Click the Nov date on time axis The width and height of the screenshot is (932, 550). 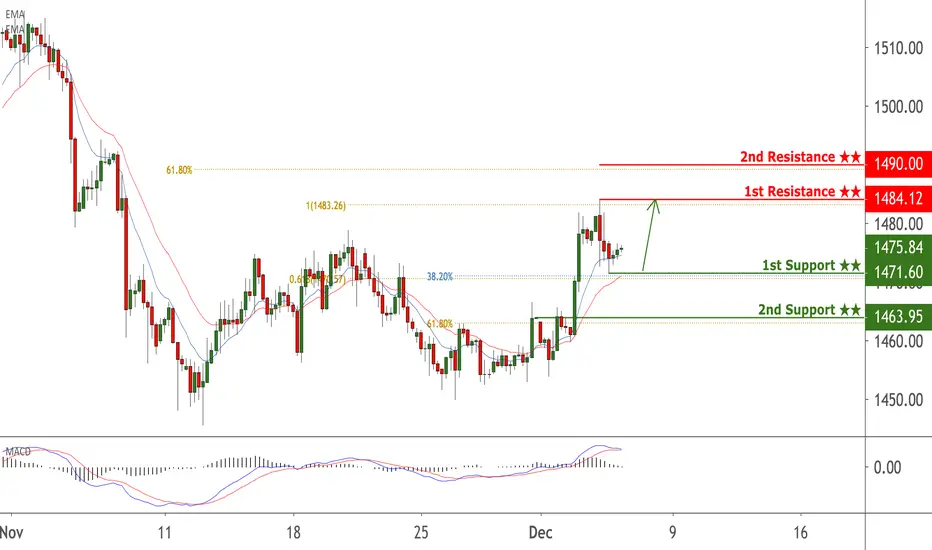11,532
